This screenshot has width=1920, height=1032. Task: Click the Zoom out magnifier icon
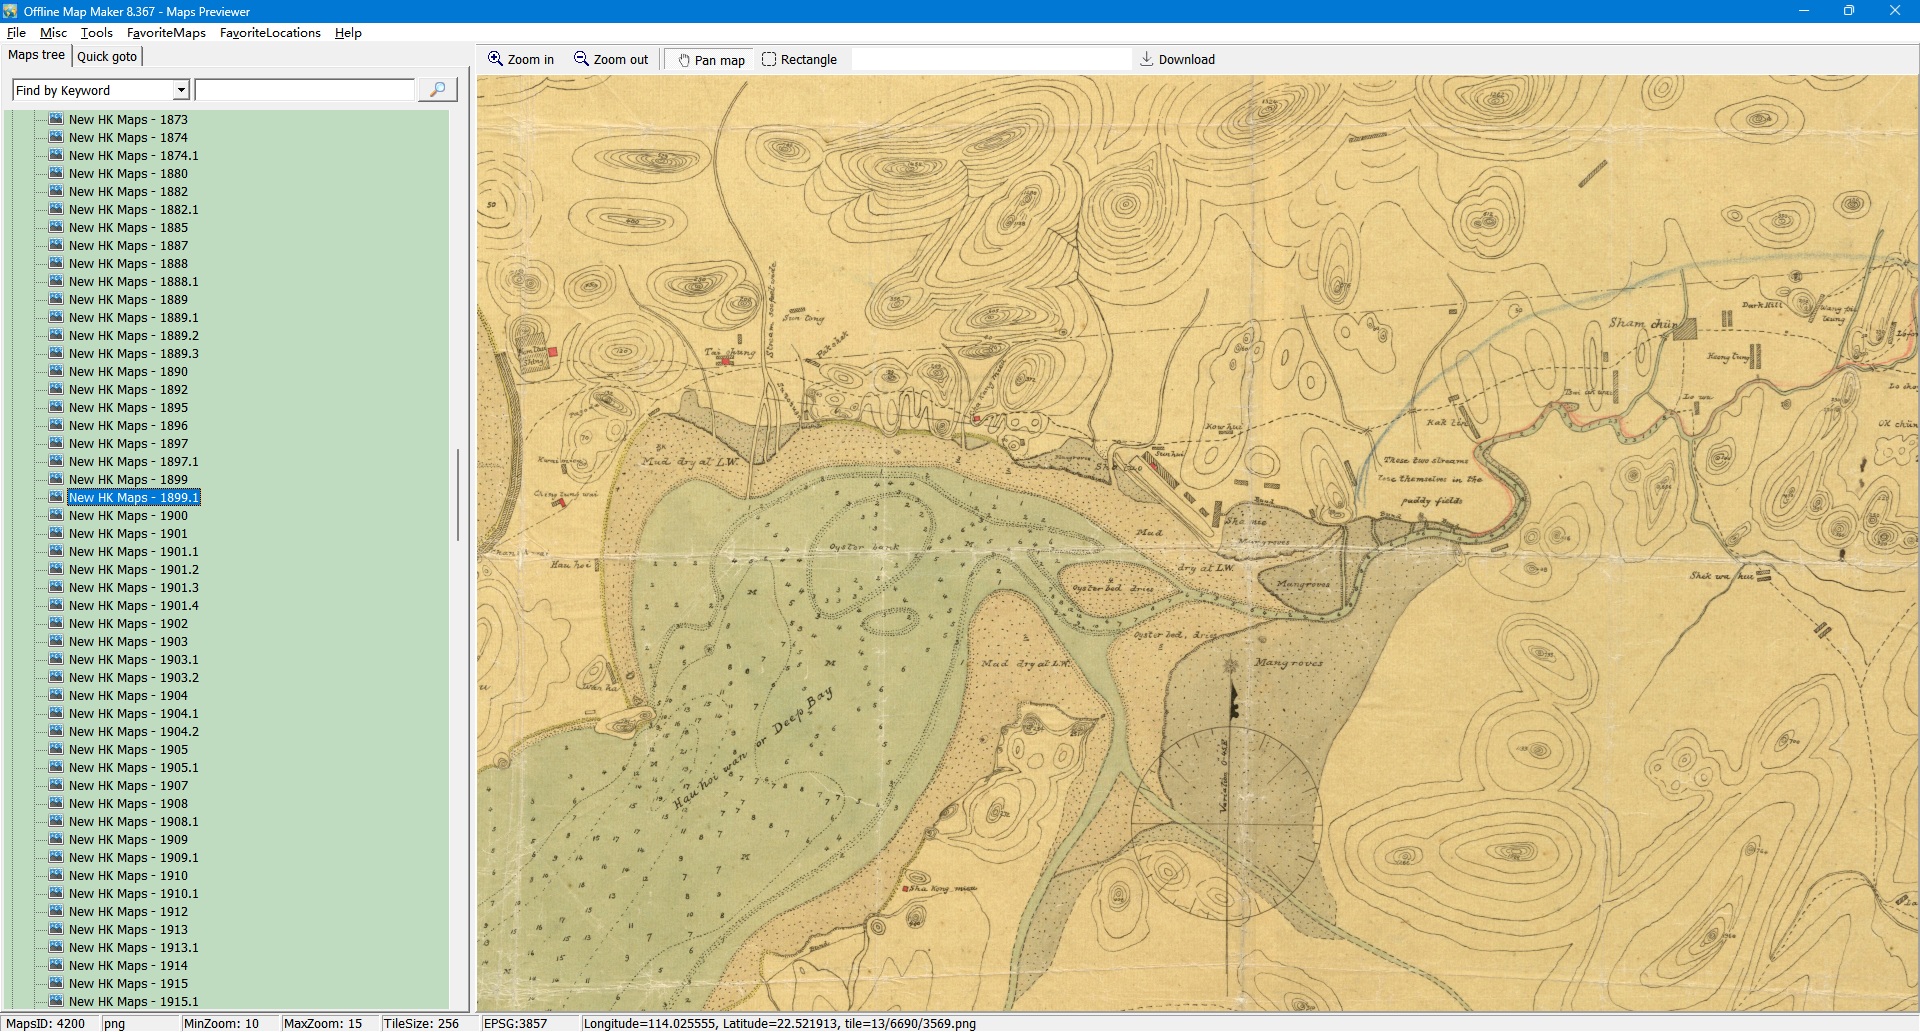(581, 59)
